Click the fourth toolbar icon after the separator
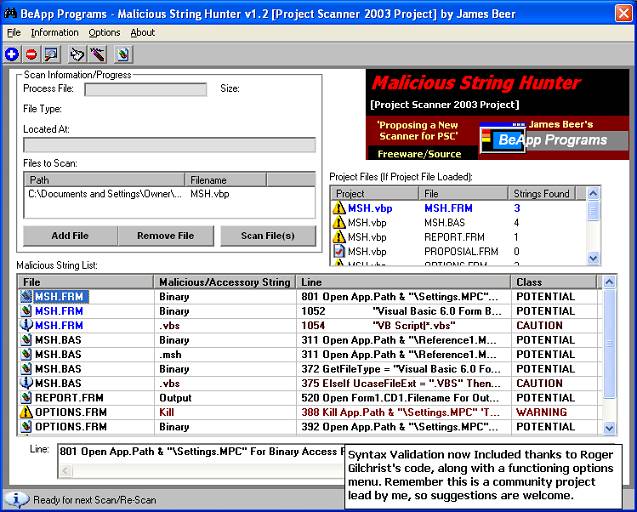 pos(77,54)
